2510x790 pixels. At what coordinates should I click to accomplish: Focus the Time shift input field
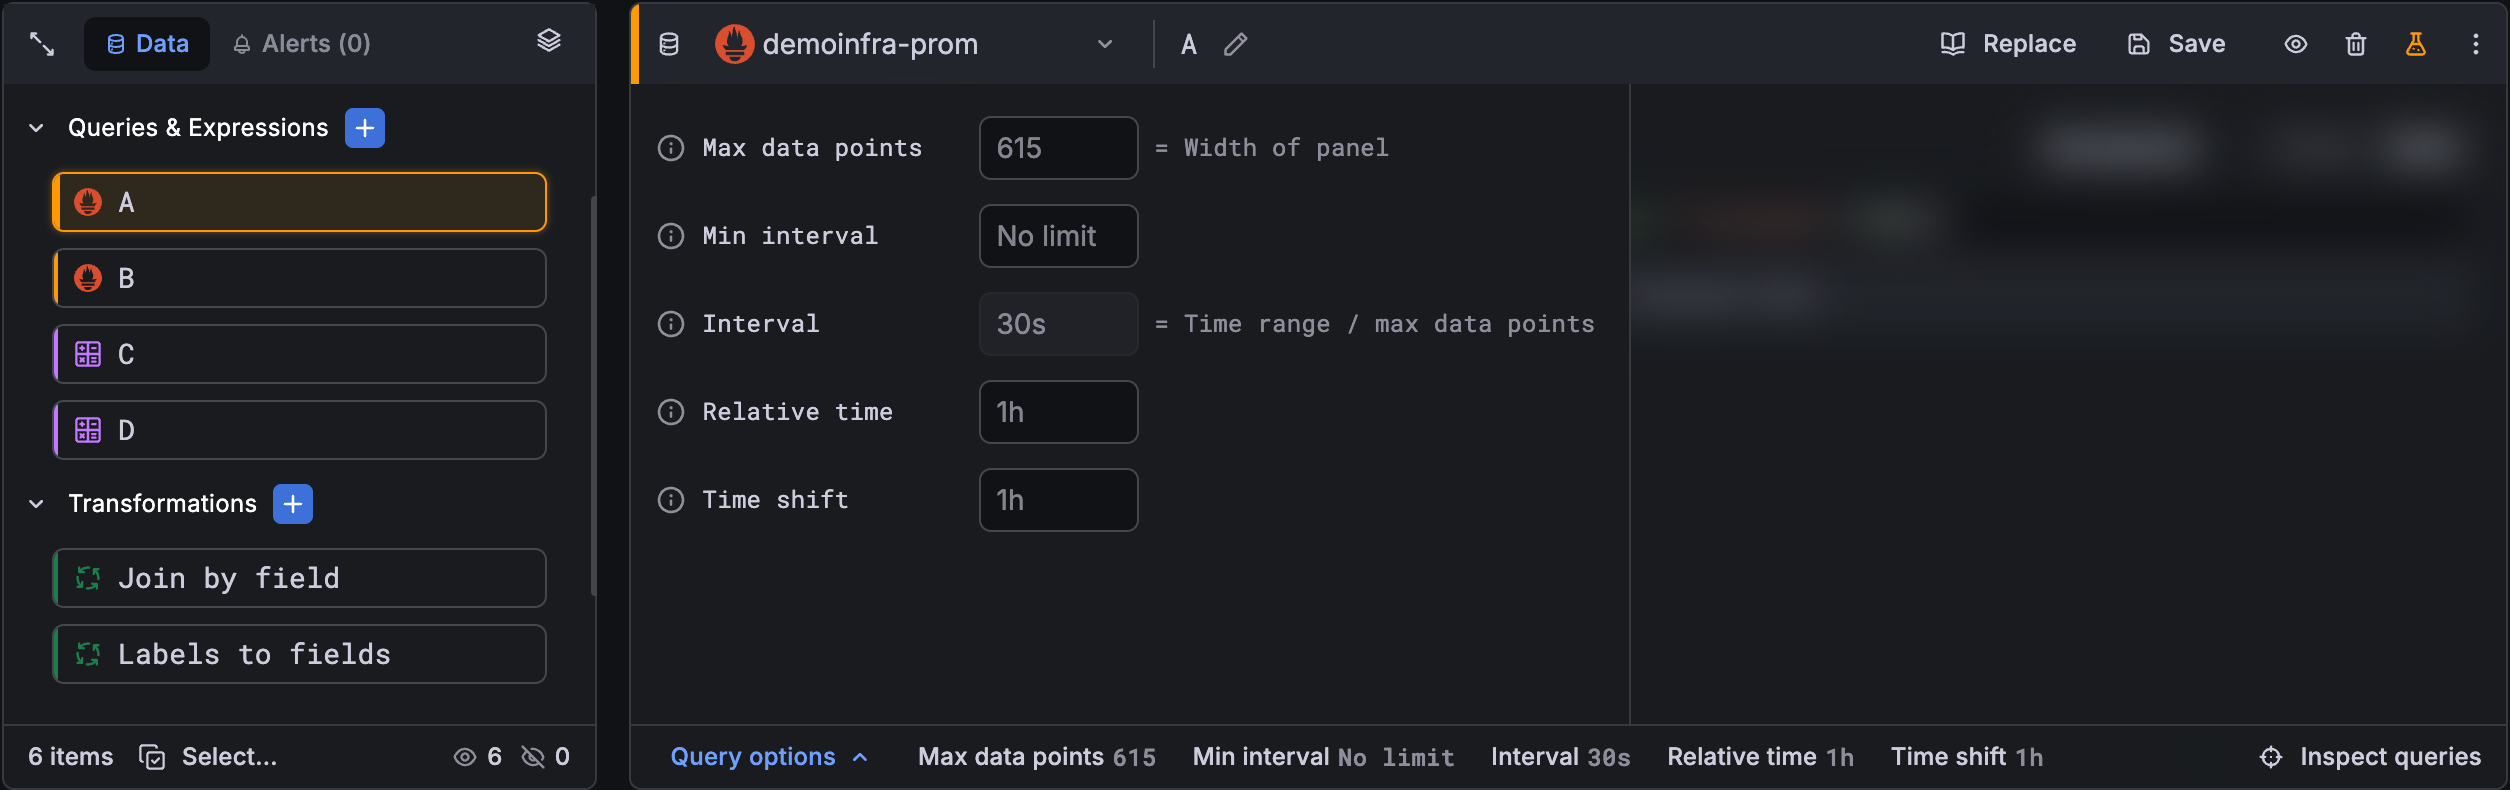point(1059,500)
